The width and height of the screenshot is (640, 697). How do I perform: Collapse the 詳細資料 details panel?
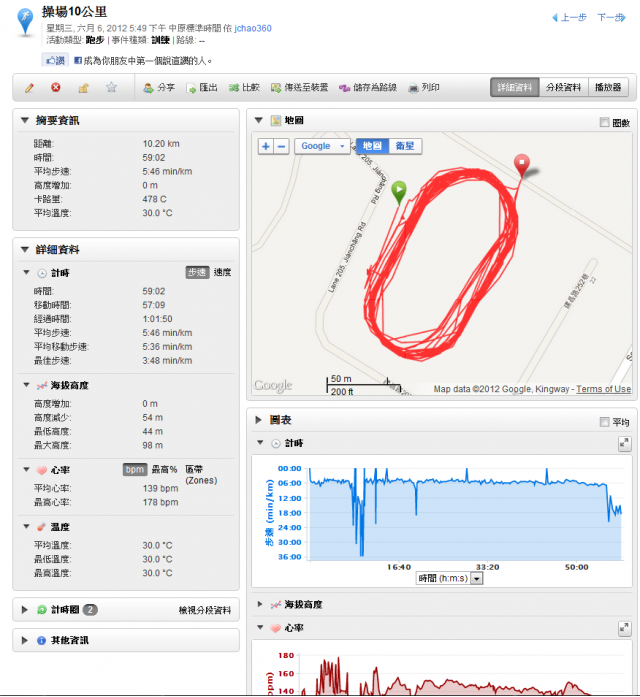click(x=25, y=249)
